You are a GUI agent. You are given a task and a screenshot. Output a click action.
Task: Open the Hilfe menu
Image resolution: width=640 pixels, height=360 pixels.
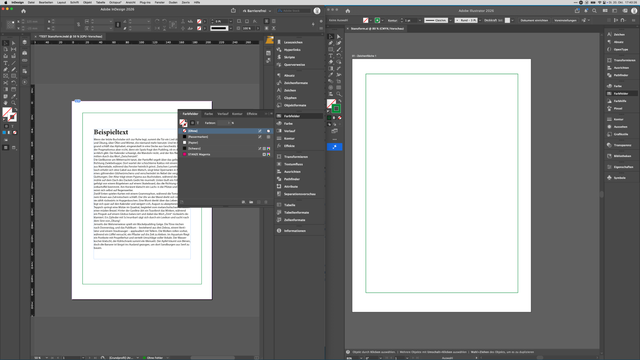pyautogui.click(x=197, y=2)
